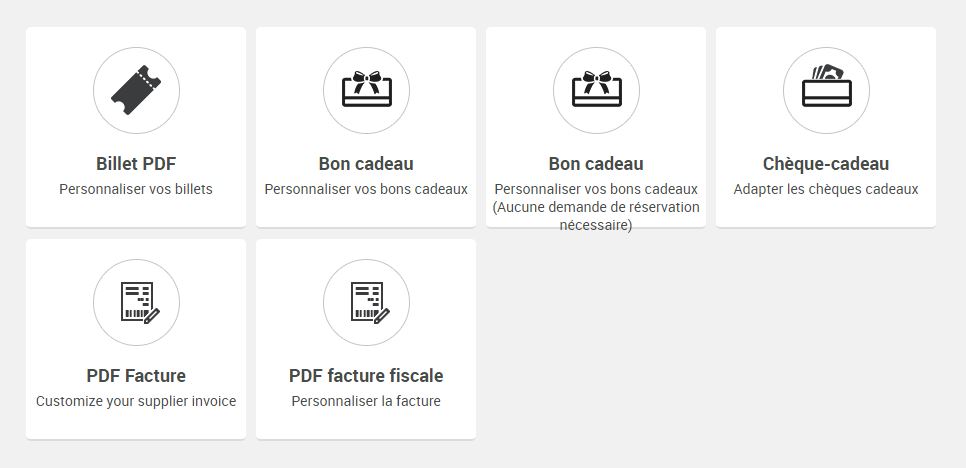Open Bon cadeau title beside Chèque-cadeau card
This screenshot has height=468, width=966.
[596, 164]
